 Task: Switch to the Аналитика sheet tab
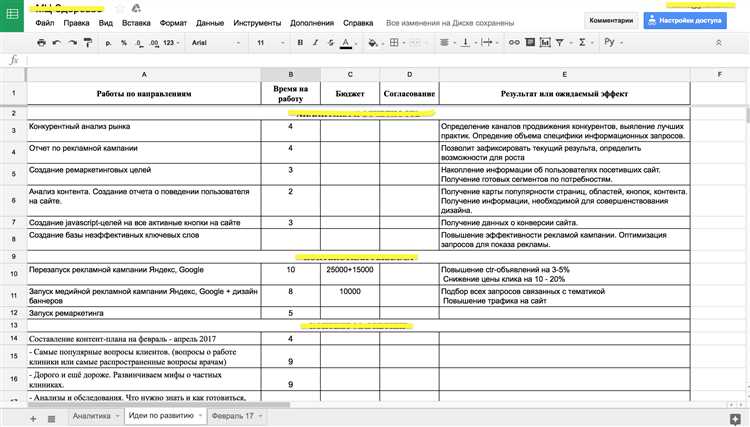tap(91, 414)
